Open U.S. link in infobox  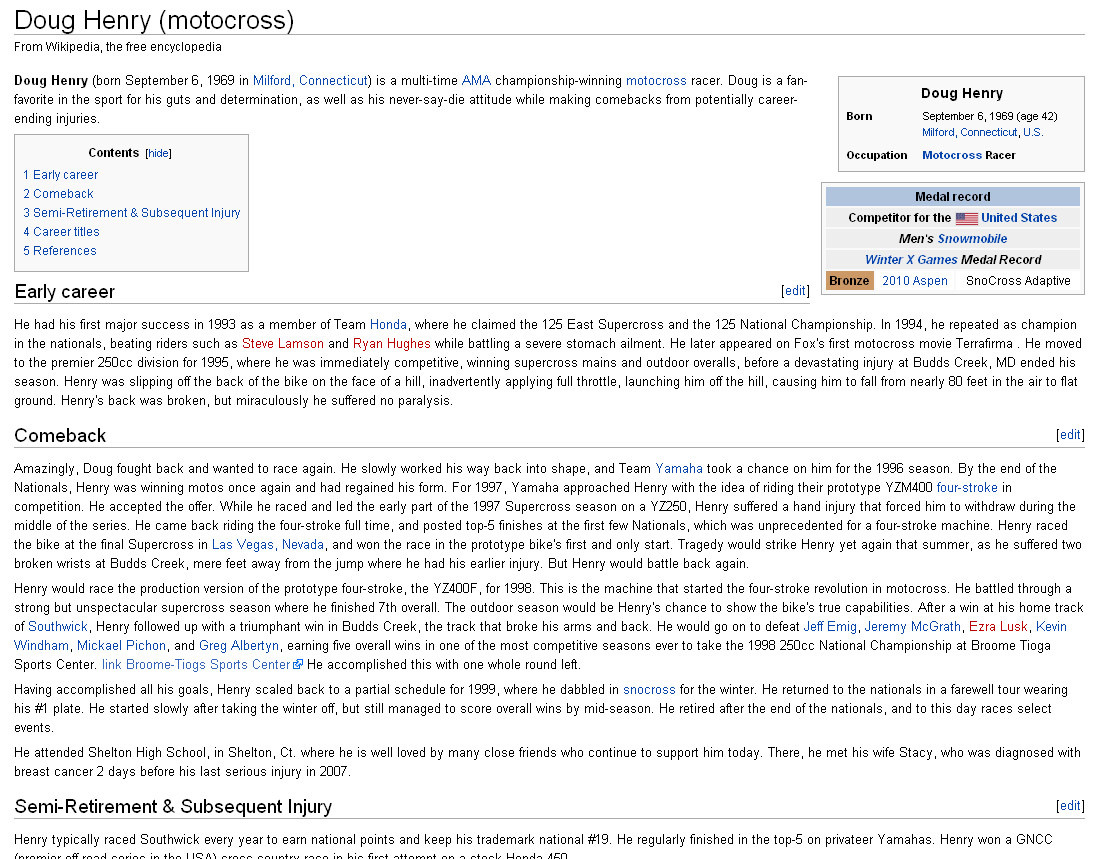tap(1033, 132)
